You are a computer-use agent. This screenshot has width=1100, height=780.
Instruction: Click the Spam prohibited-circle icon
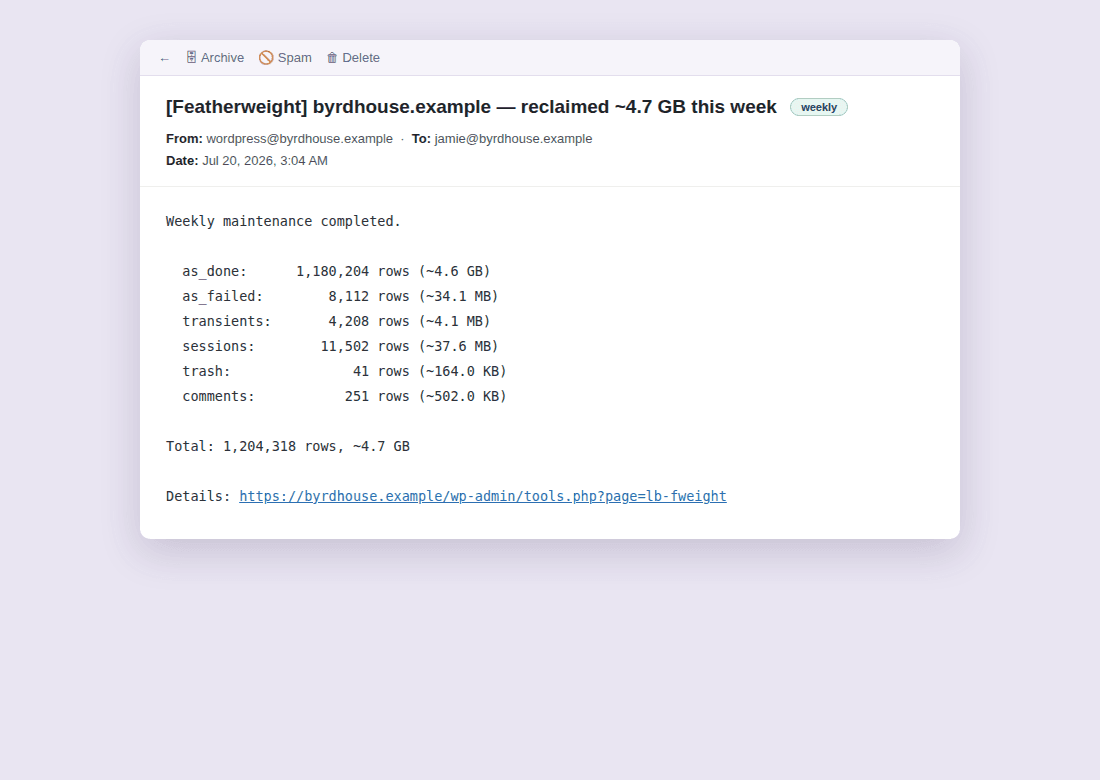tap(266, 58)
